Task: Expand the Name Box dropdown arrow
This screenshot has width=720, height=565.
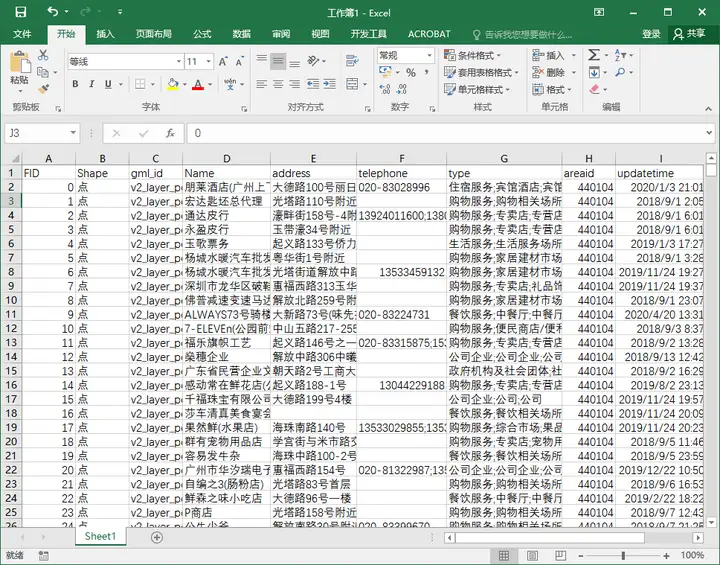Action: click(x=73, y=133)
